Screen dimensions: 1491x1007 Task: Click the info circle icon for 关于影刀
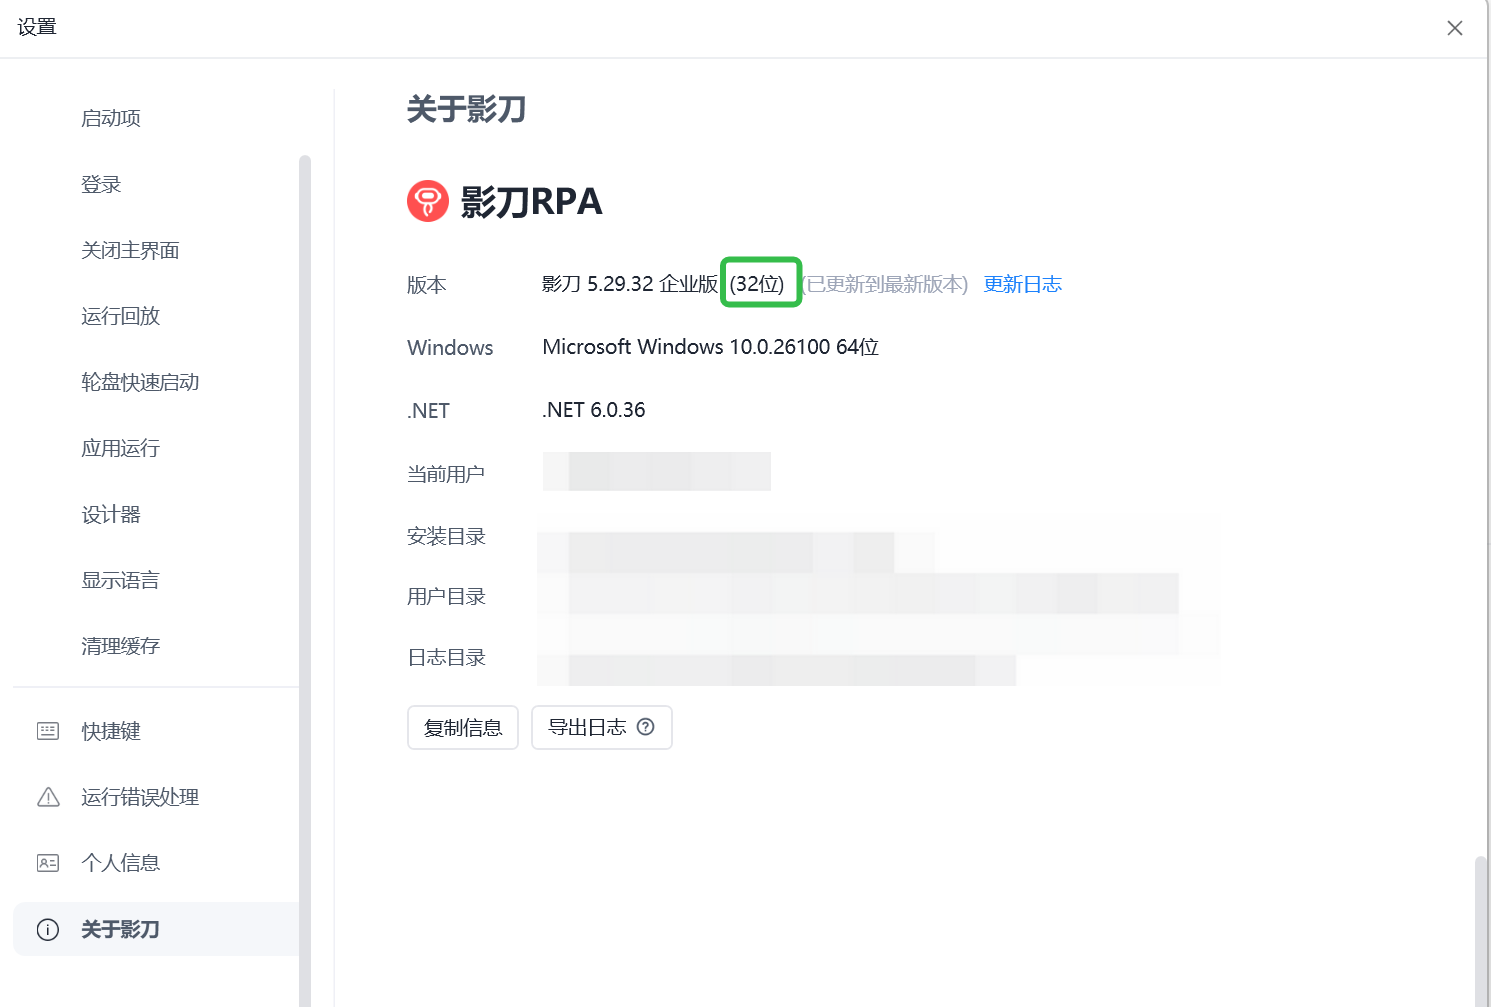tap(48, 930)
